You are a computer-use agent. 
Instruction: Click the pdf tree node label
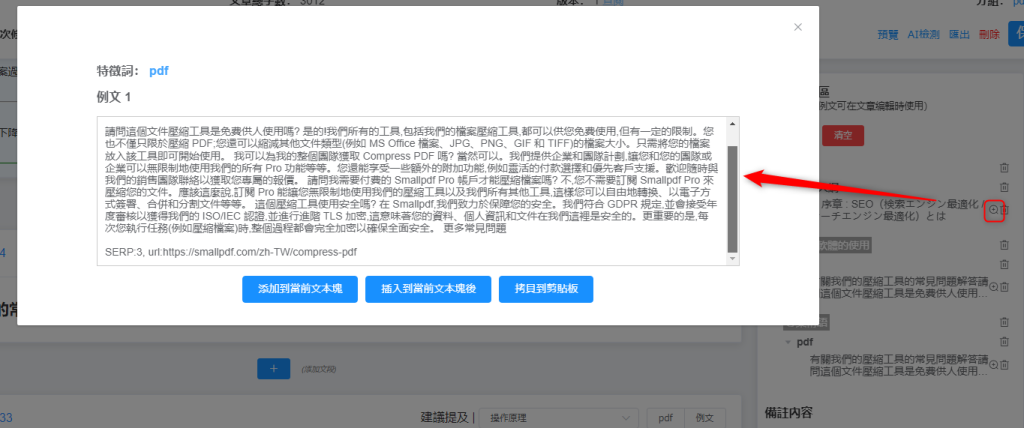pos(805,342)
